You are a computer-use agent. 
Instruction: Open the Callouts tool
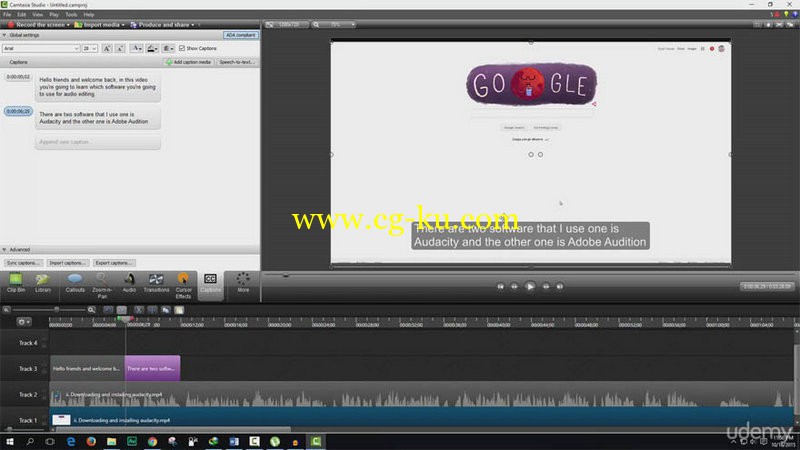pos(75,283)
